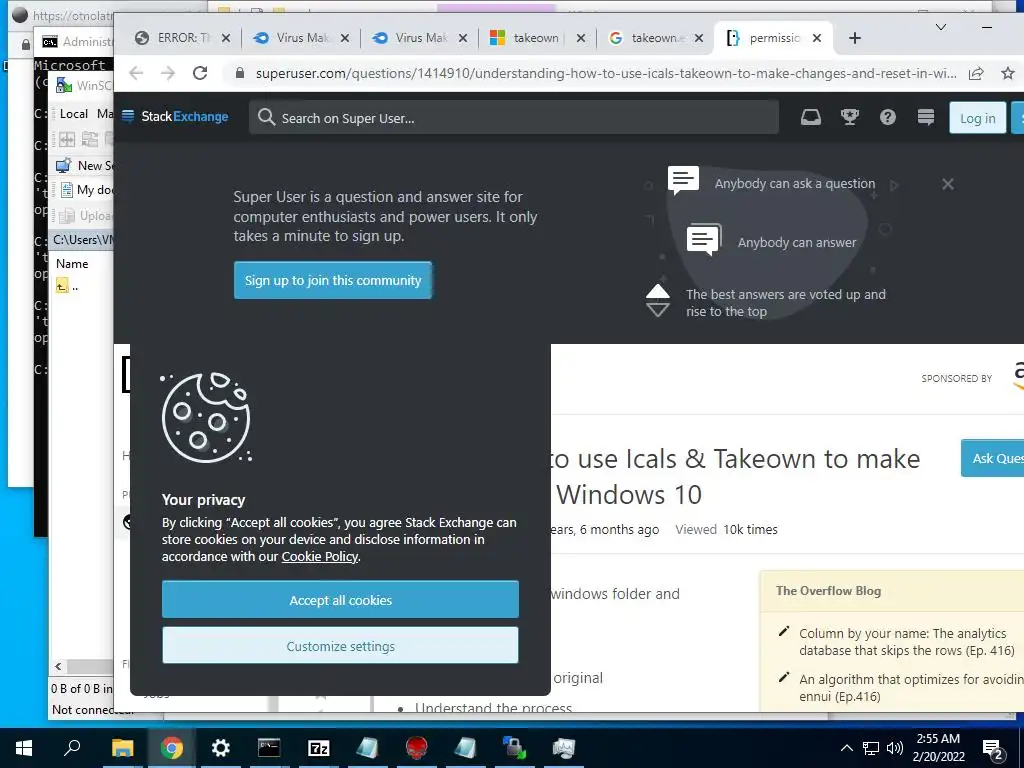1024x768 pixels.
Task: Switch to the takeown Microsoft tab
Action: (537, 38)
